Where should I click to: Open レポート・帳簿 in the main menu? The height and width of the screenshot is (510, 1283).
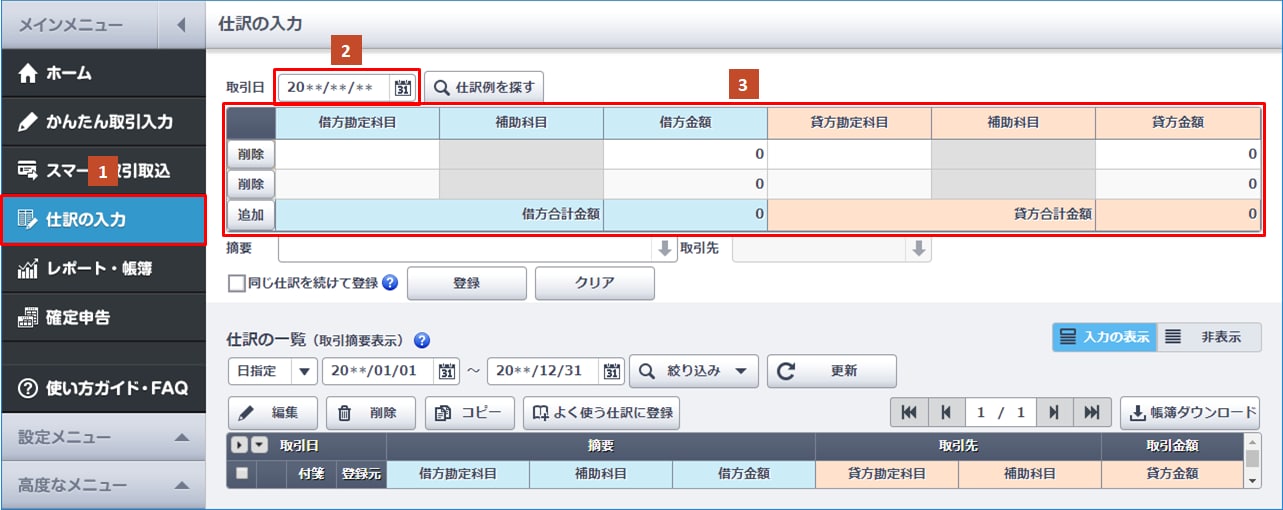click(x=102, y=269)
